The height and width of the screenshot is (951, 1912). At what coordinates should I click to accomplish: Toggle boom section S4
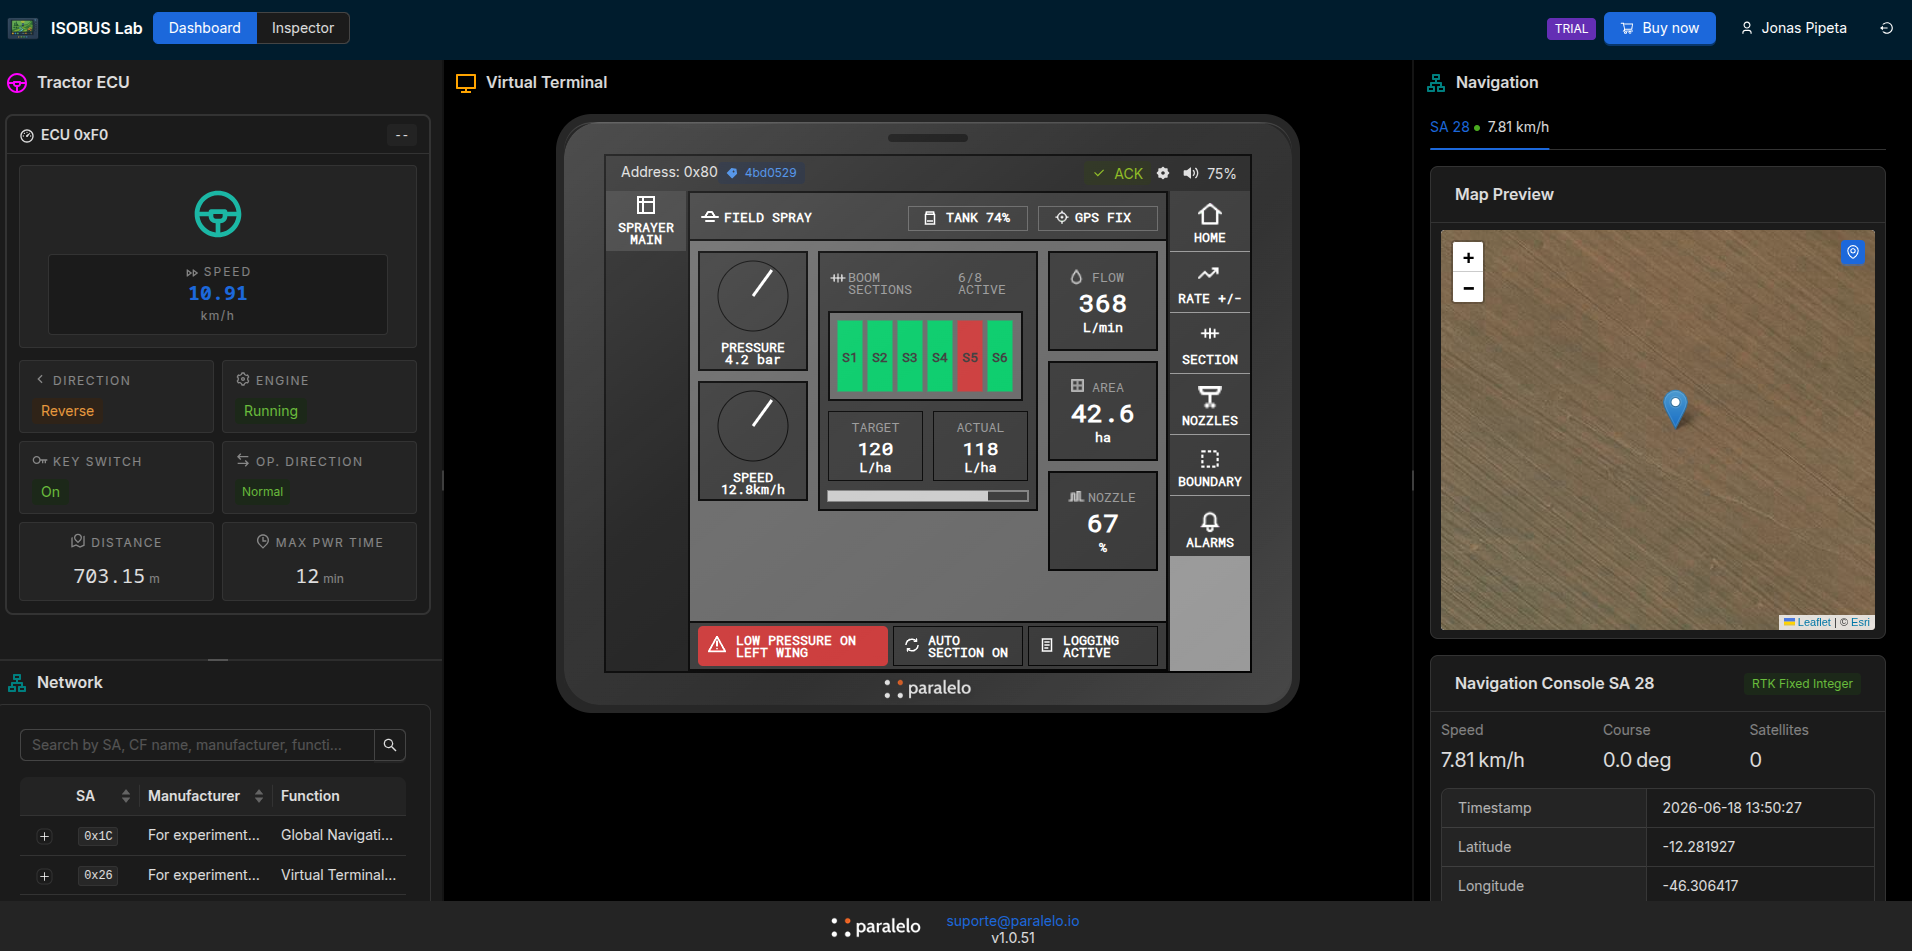click(940, 357)
